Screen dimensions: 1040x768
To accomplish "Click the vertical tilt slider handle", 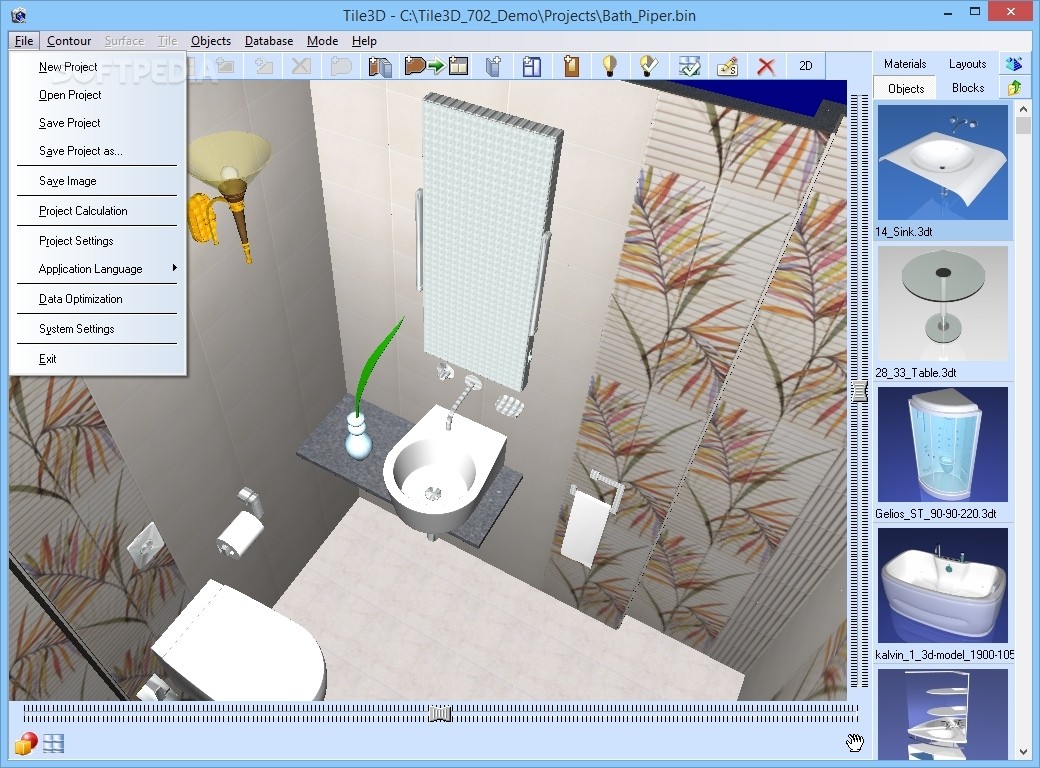I will [x=860, y=391].
